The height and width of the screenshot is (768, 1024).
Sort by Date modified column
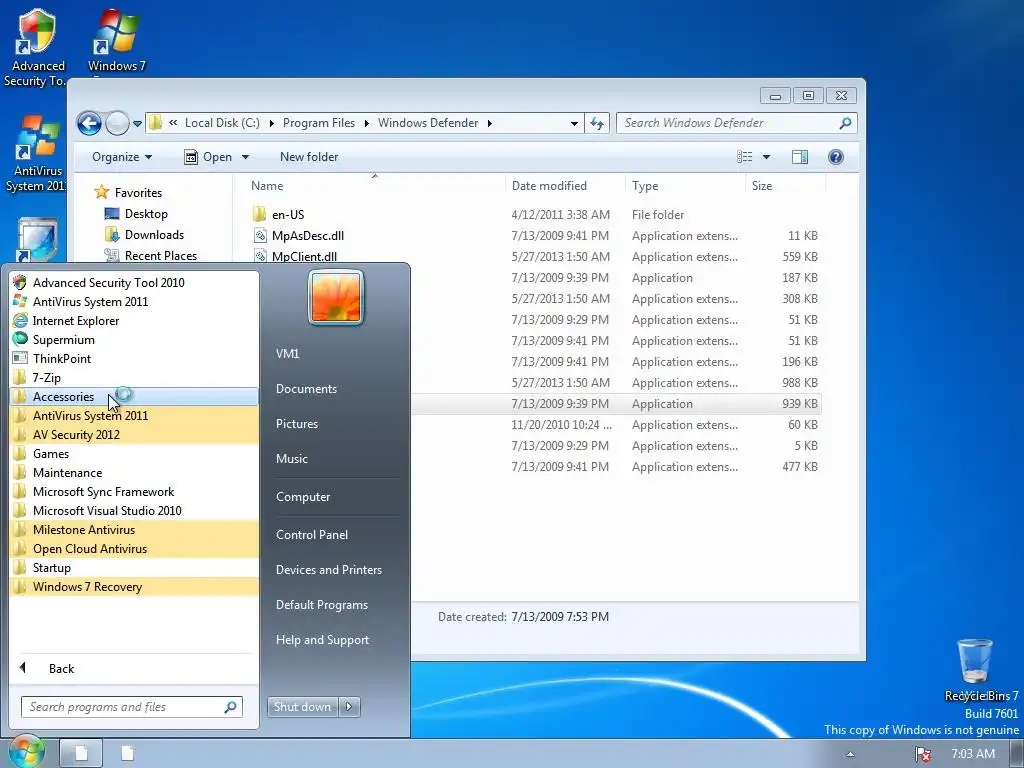pyautogui.click(x=566, y=185)
